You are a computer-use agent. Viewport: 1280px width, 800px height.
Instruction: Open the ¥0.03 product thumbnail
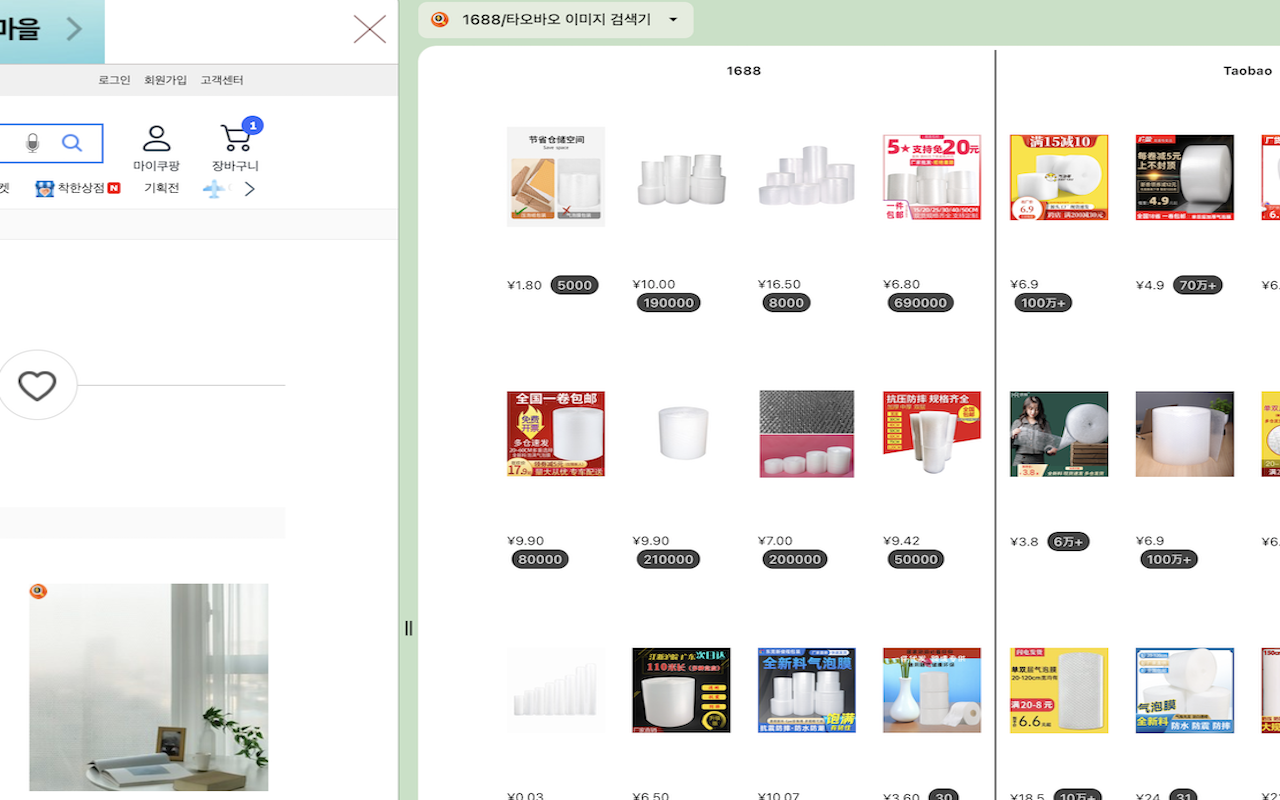coord(556,690)
